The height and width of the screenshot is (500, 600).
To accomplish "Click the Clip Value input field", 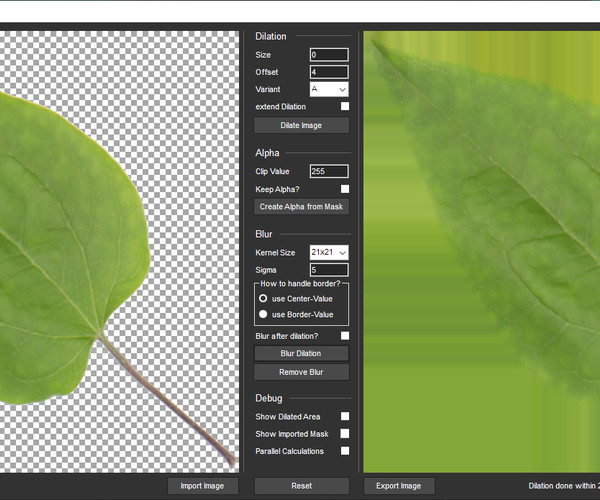I will point(329,171).
